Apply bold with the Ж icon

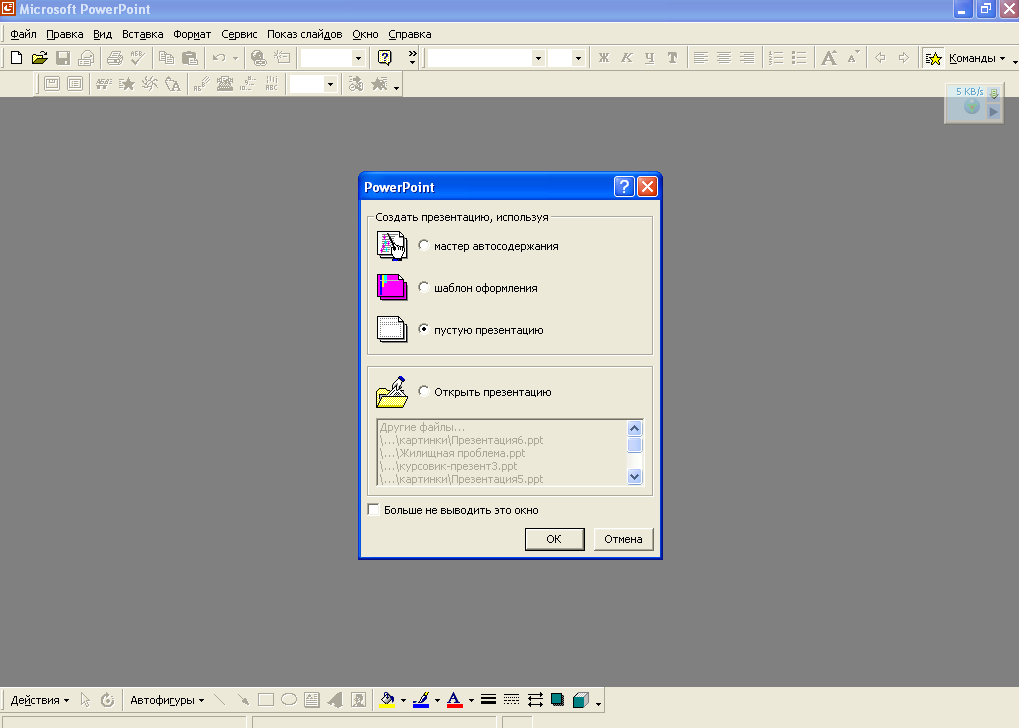pyautogui.click(x=604, y=58)
